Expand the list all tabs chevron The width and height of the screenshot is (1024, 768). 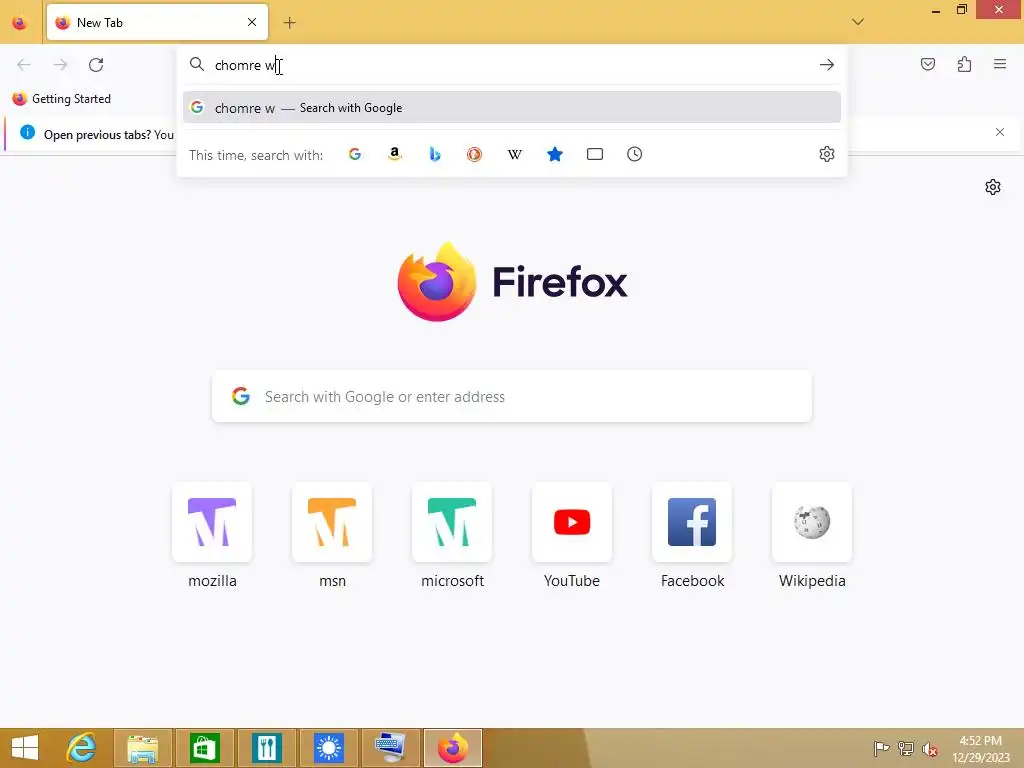tap(857, 22)
